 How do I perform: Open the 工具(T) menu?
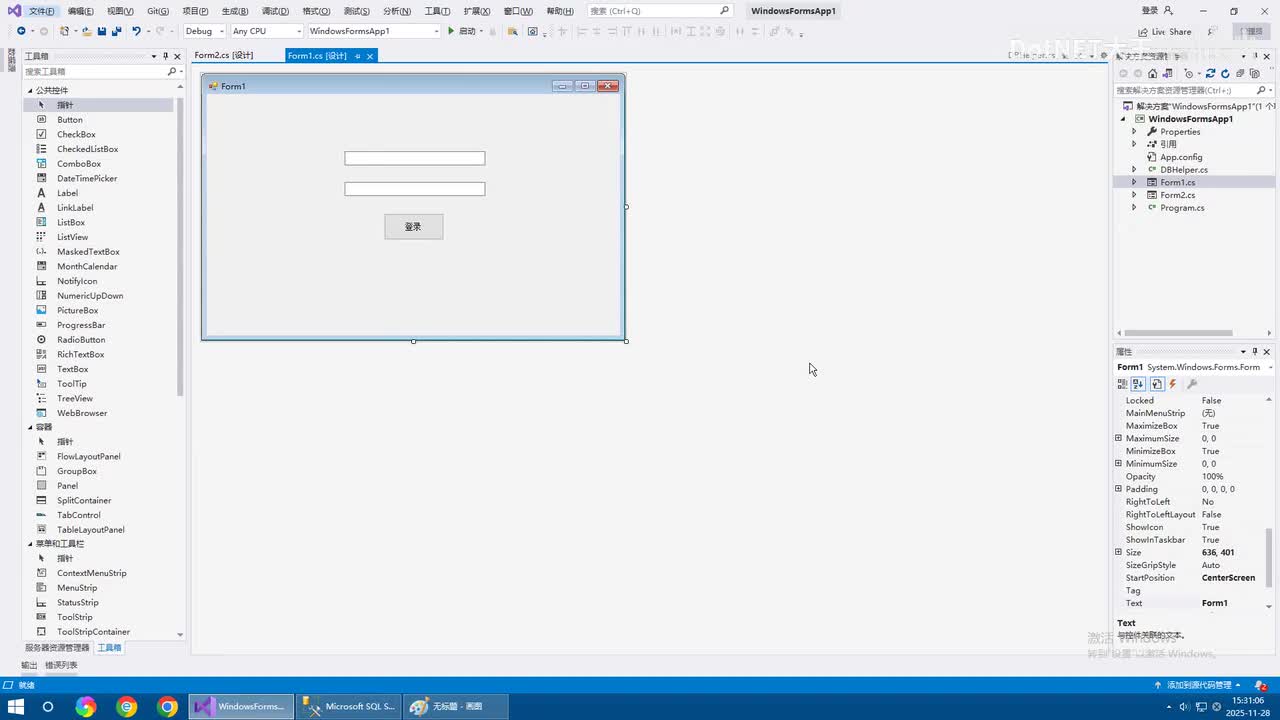click(437, 11)
